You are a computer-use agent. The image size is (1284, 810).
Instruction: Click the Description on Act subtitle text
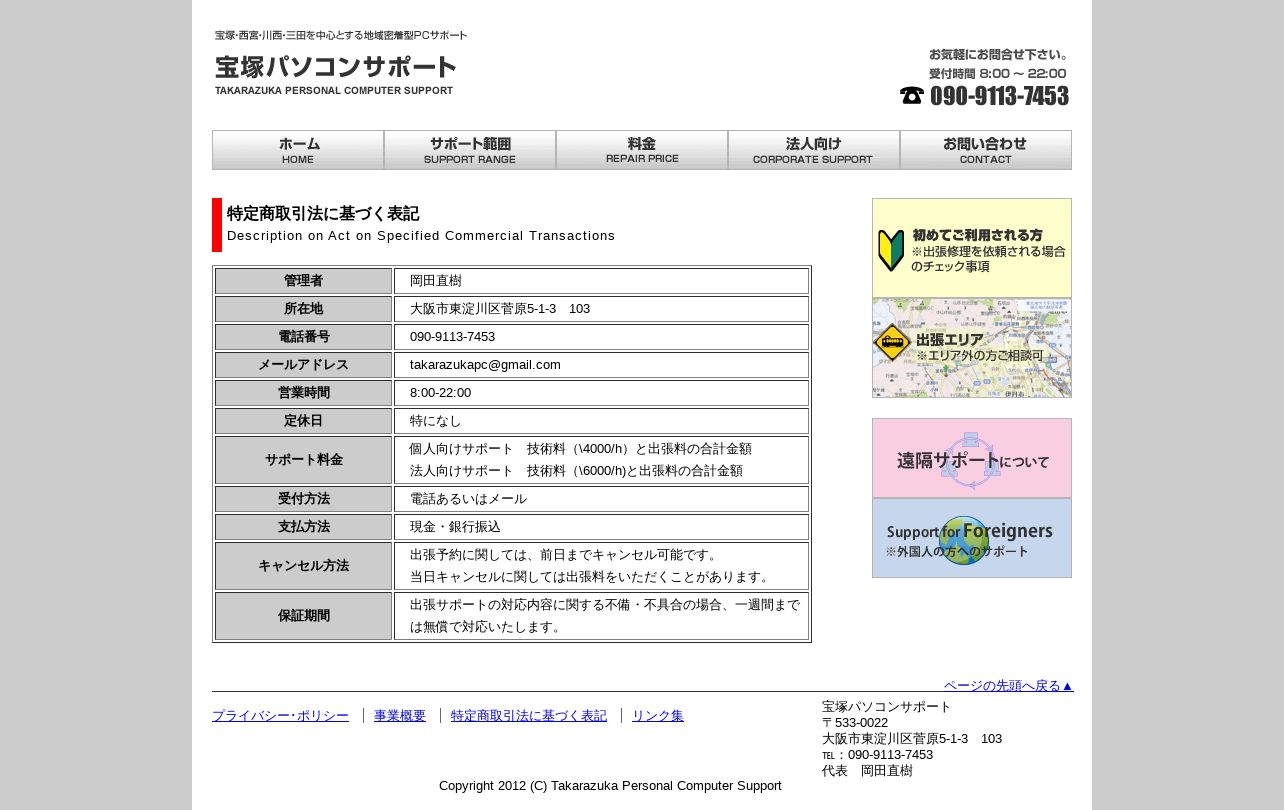point(421,236)
